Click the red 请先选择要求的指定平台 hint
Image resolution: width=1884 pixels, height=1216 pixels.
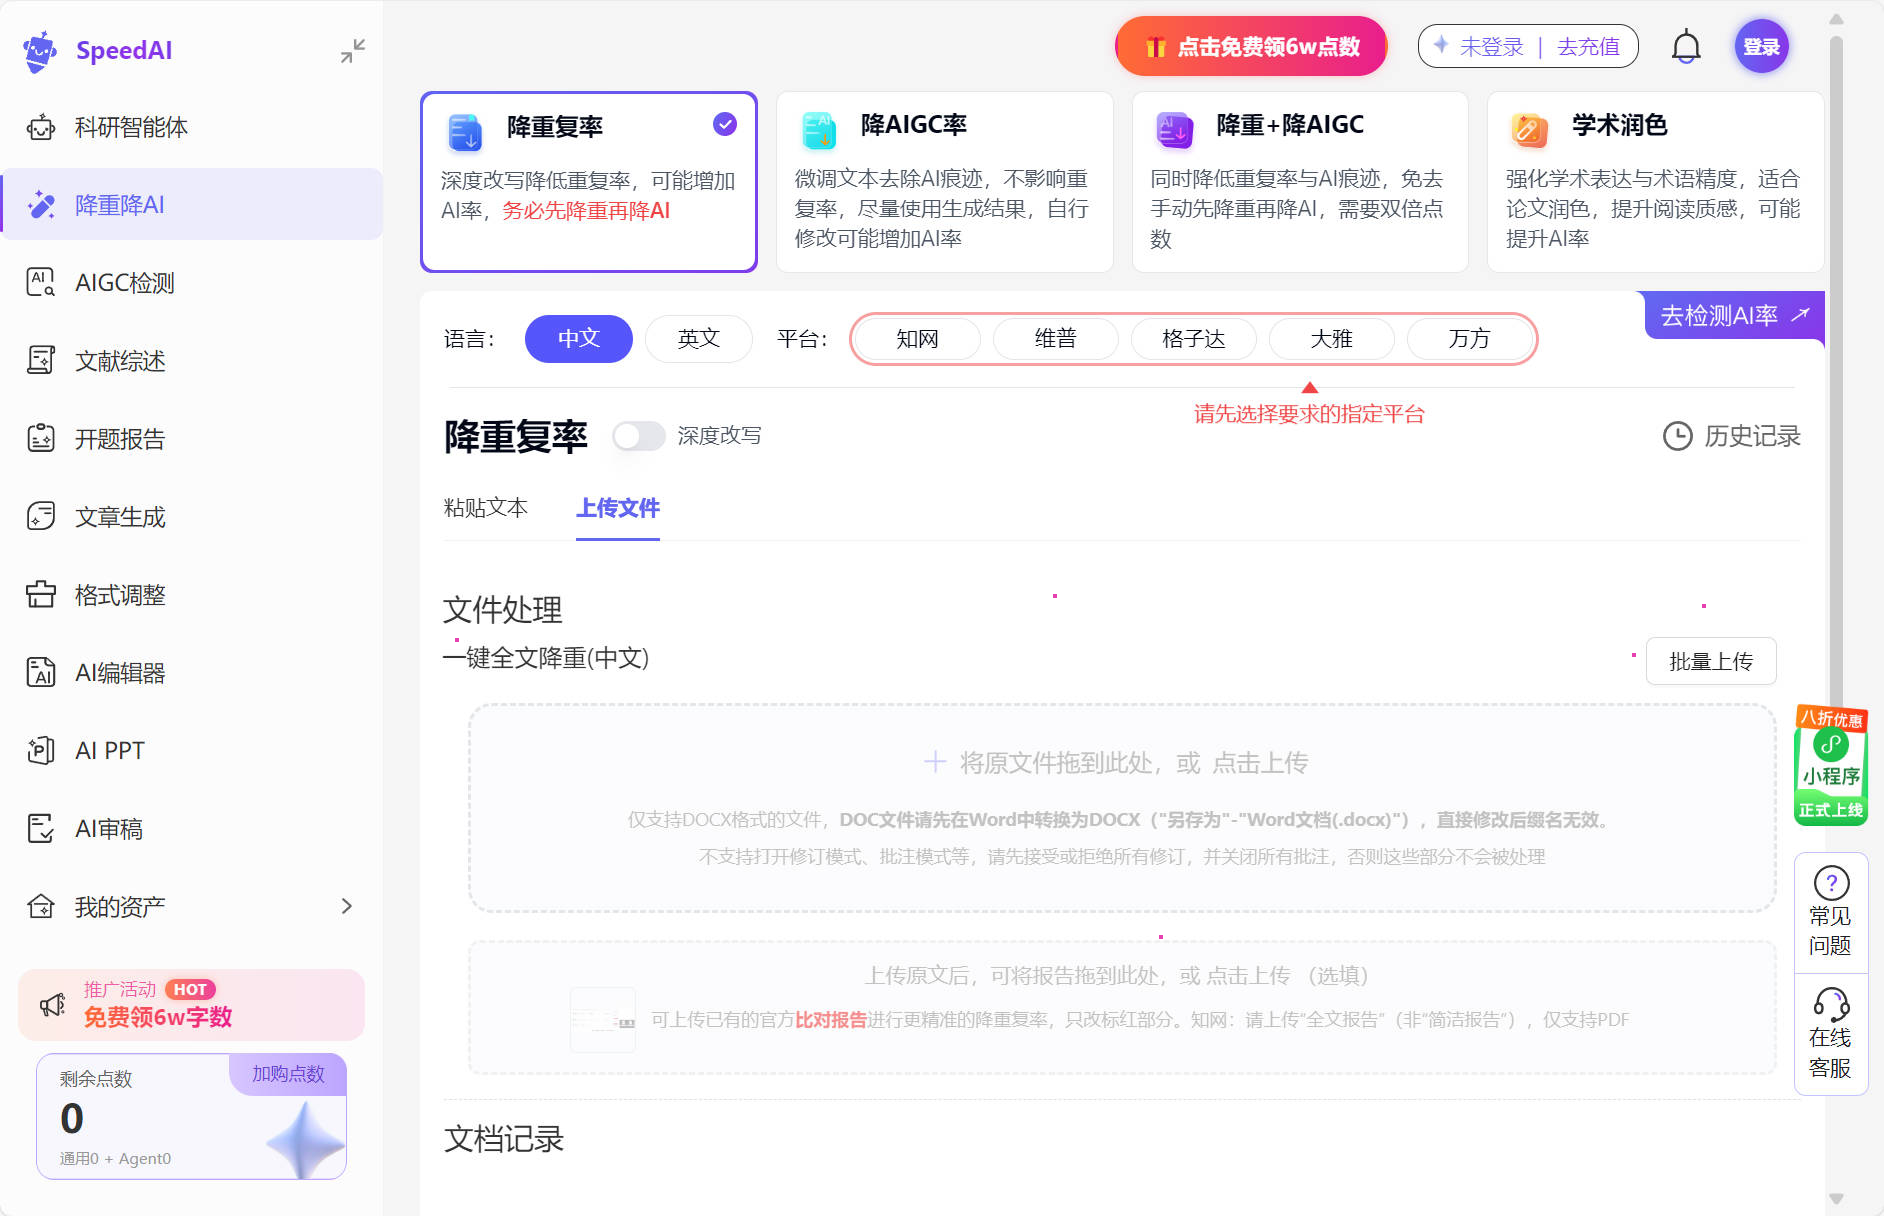(x=1309, y=414)
